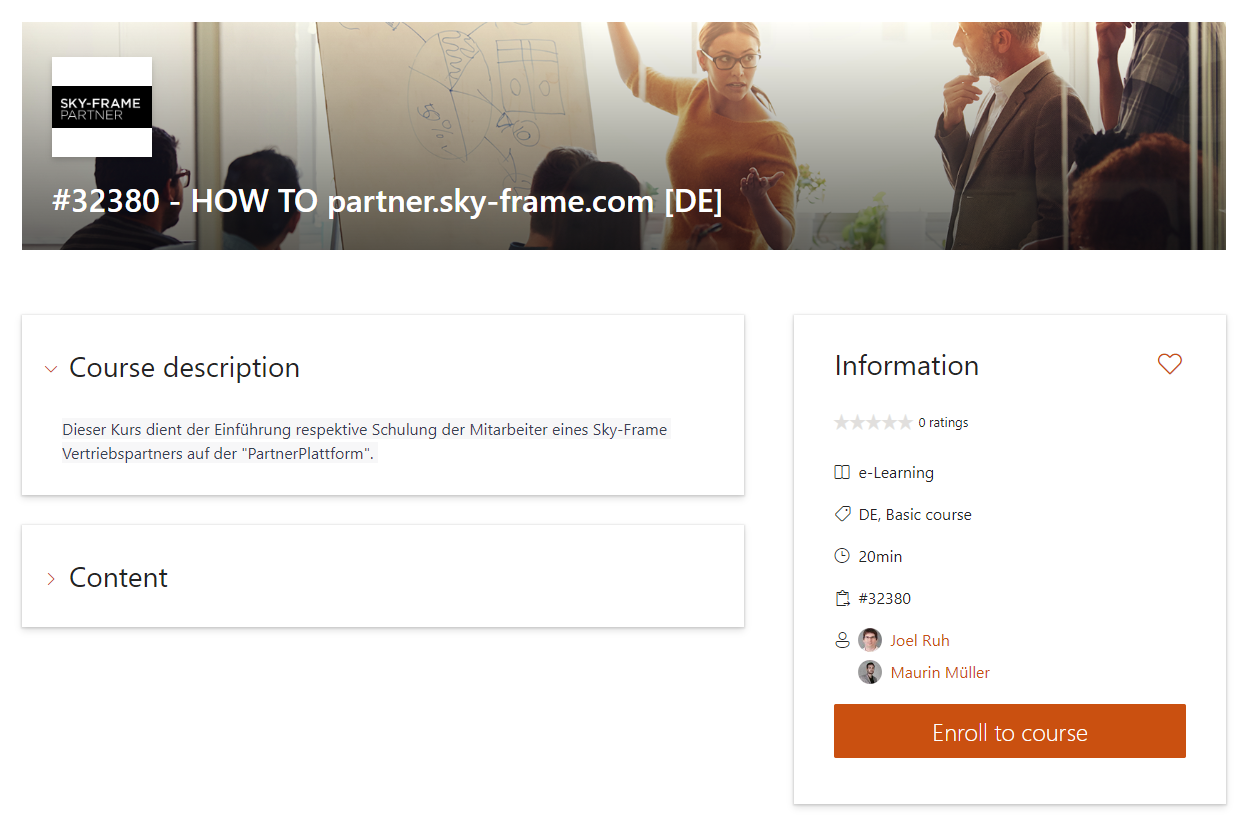The width and height of the screenshot is (1250, 826).
Task: Click the person icon beside instructors
Action: [x=842, y=640]
